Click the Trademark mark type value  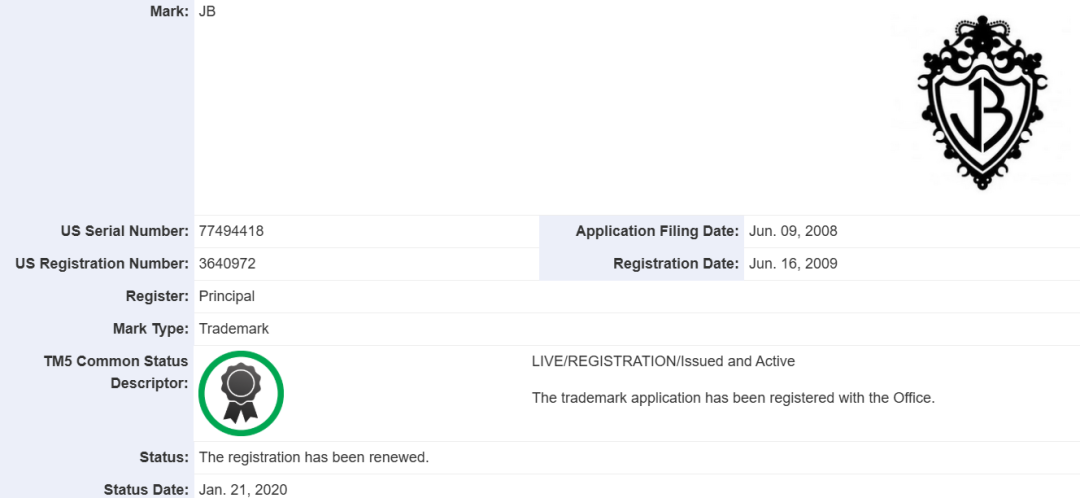coord(234,328)
